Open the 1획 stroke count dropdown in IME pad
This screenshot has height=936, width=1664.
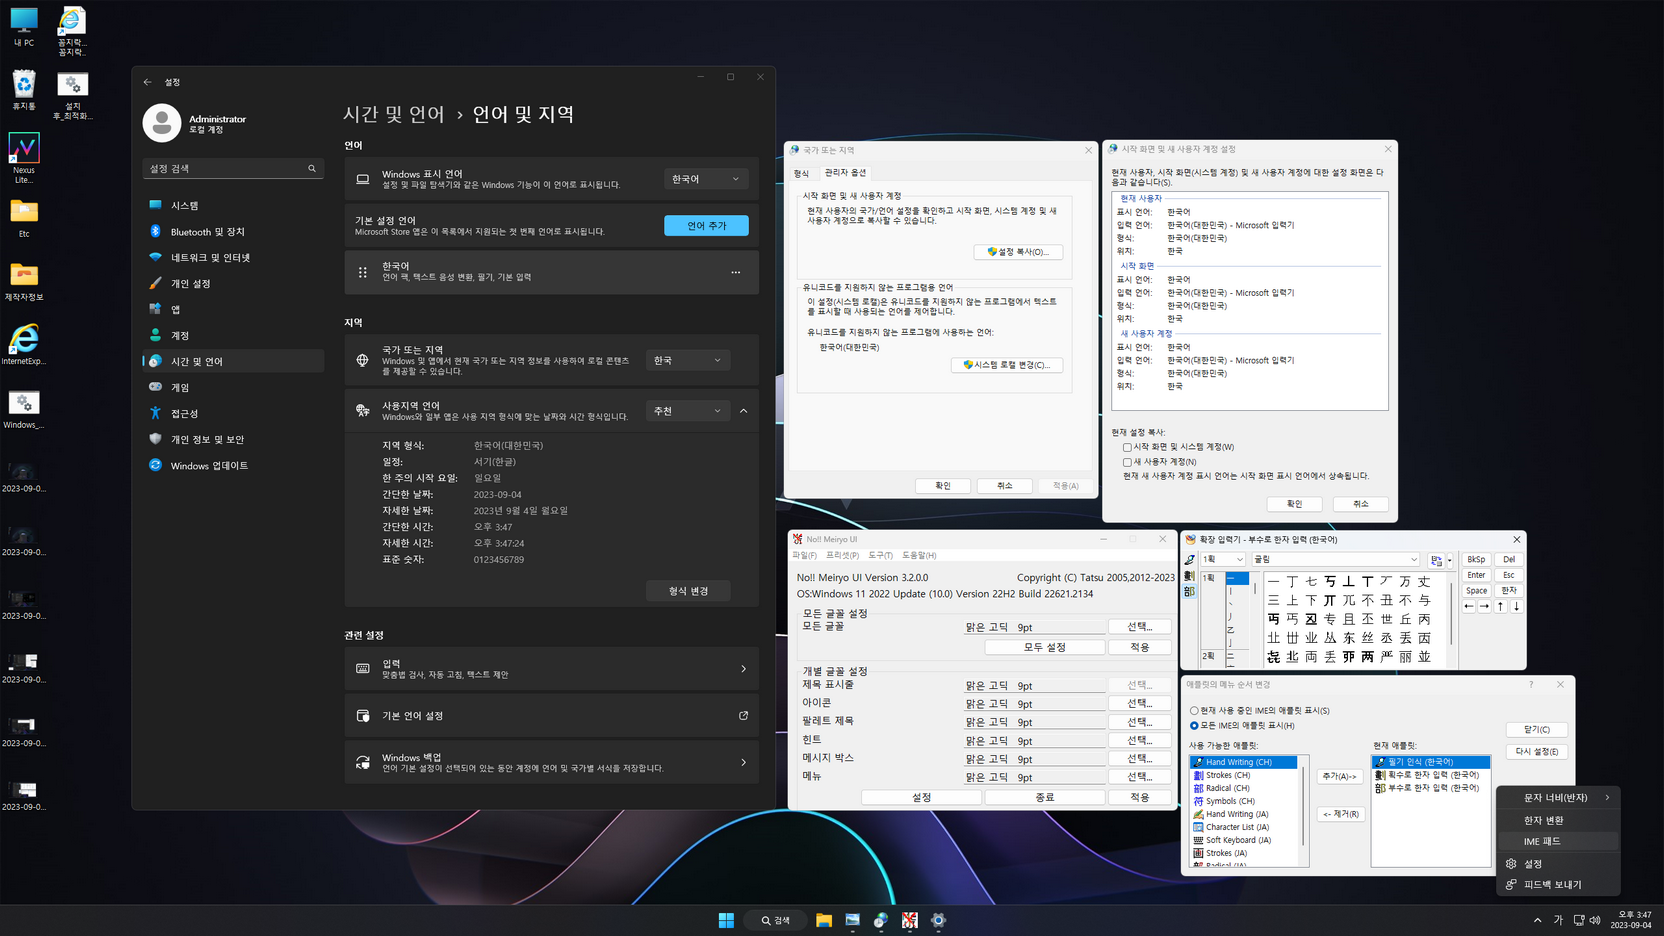(1223, 560)
